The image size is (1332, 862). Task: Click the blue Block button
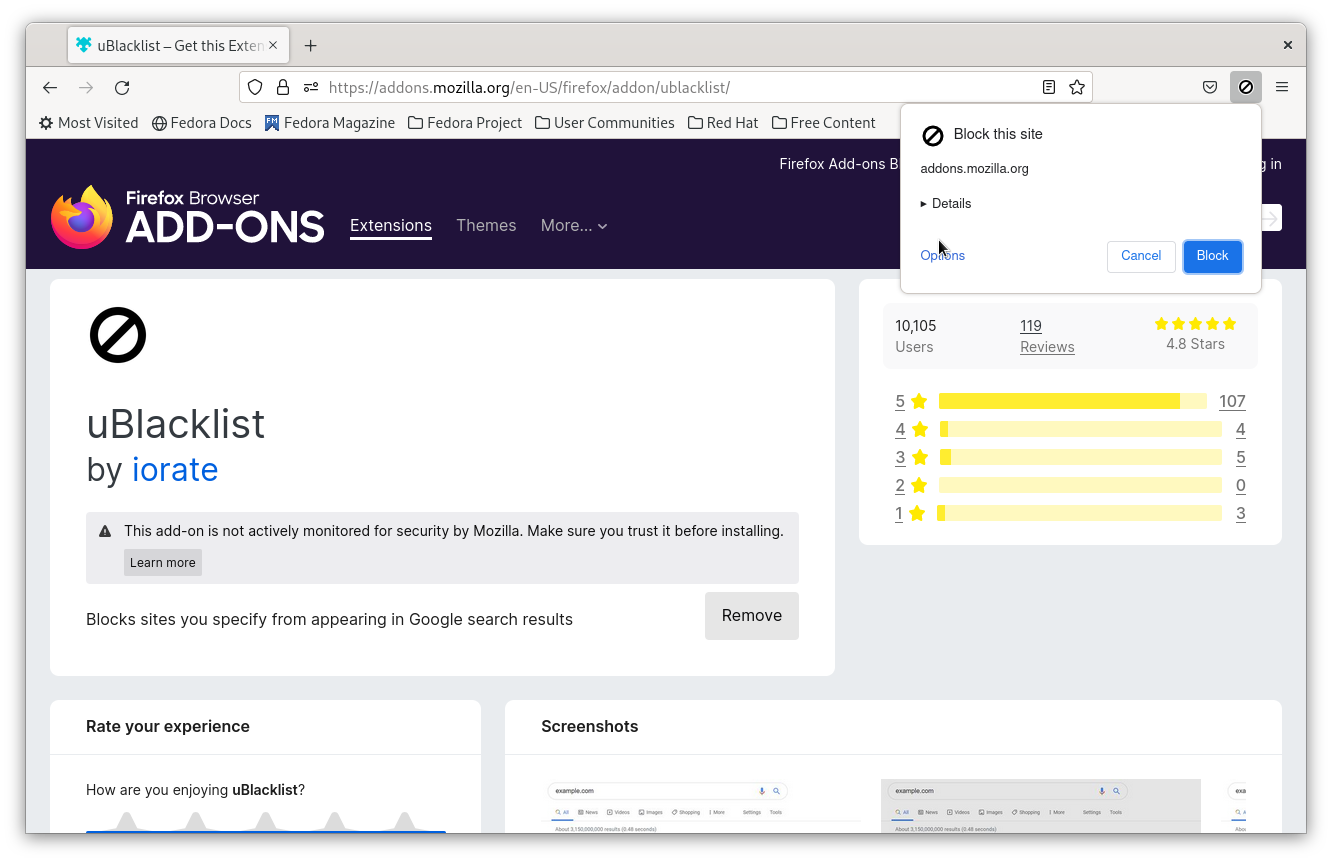(x=1213, y=256)
